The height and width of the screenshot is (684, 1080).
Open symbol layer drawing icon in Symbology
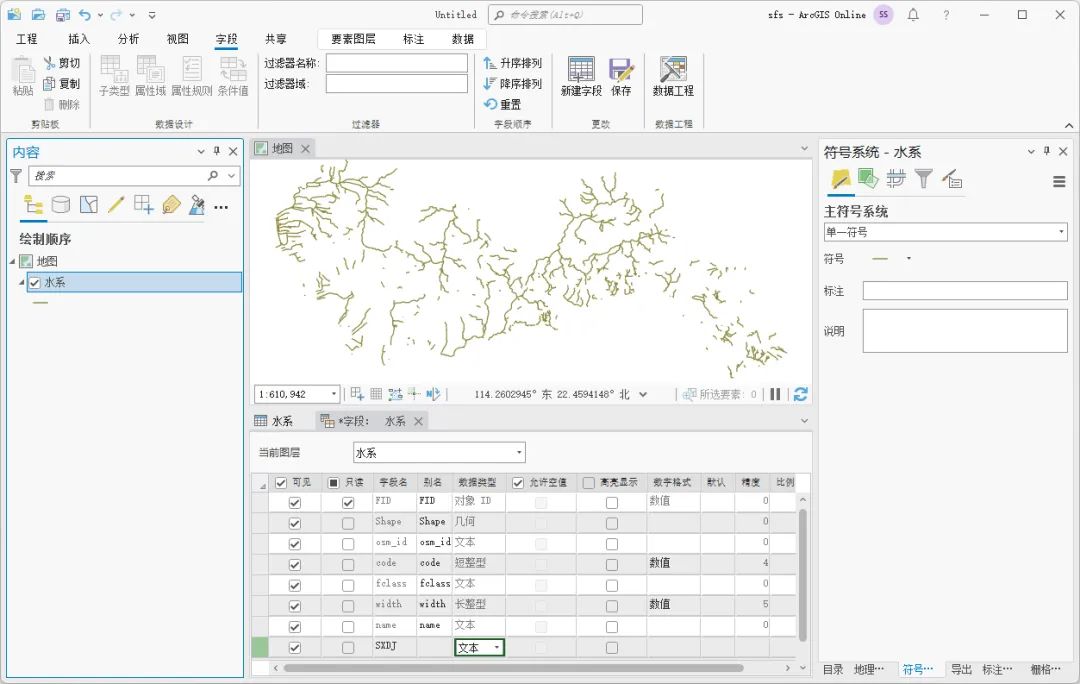(x=895, y=179)
